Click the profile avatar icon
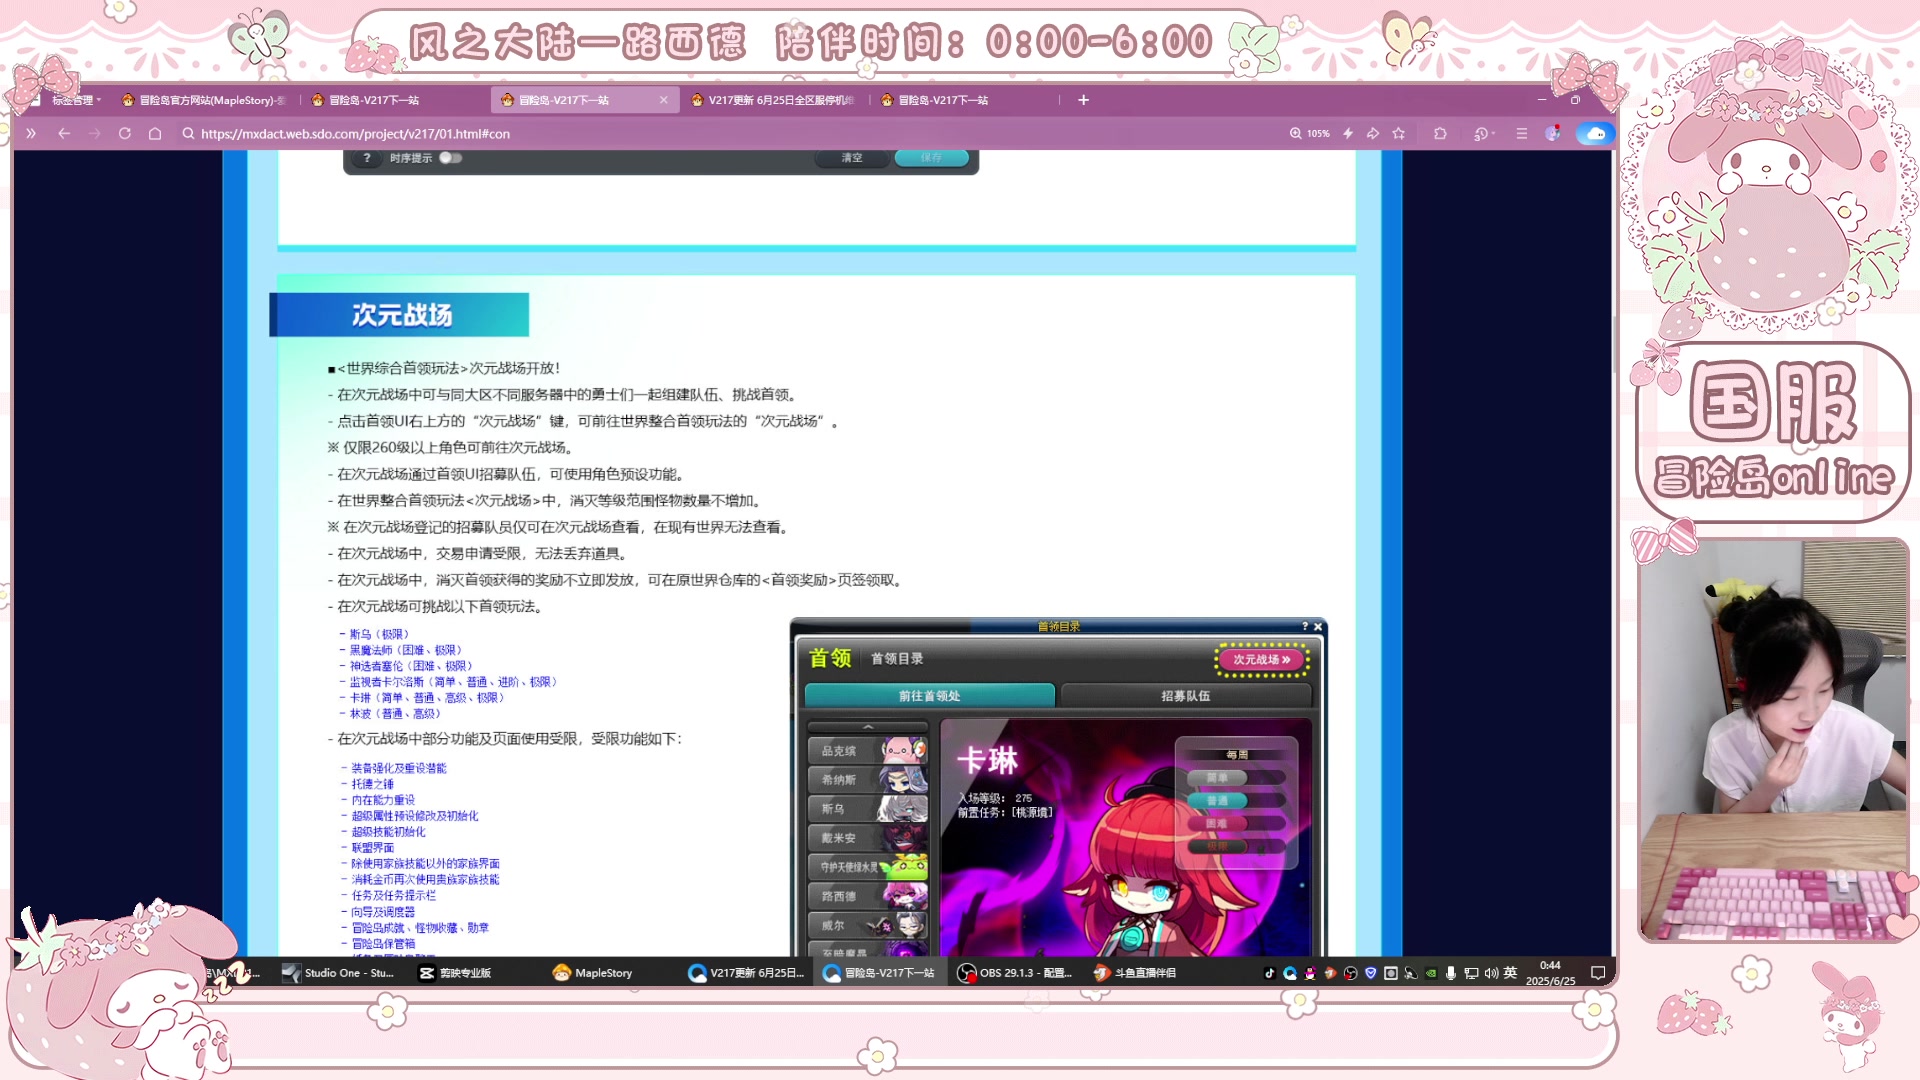The image size is (1920, 1080). (x=1553, y=133)
